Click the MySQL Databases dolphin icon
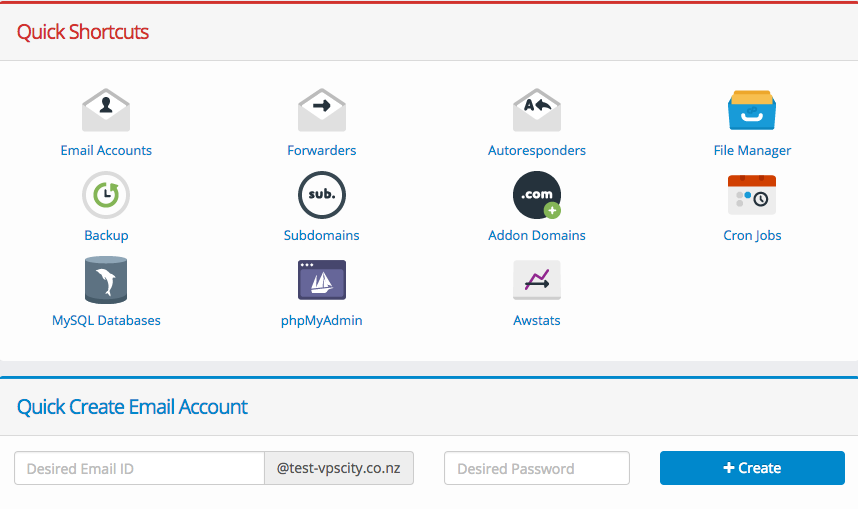858x509 pixels. pos(106,280)
